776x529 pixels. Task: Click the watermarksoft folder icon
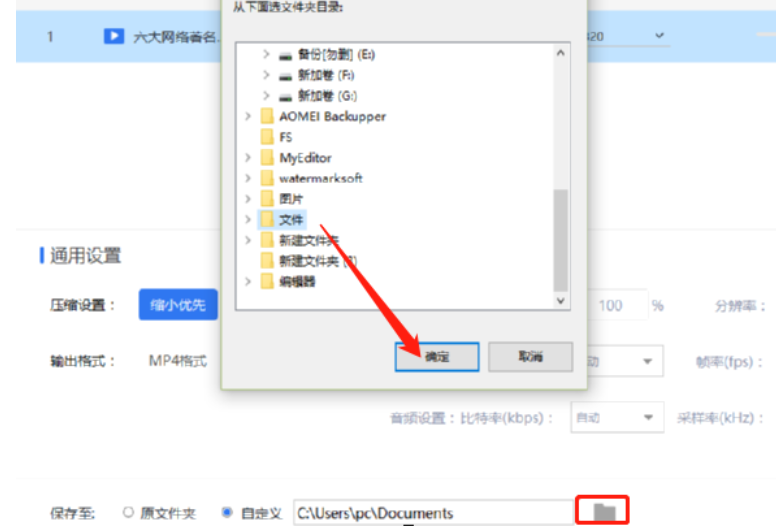(267, 178)
